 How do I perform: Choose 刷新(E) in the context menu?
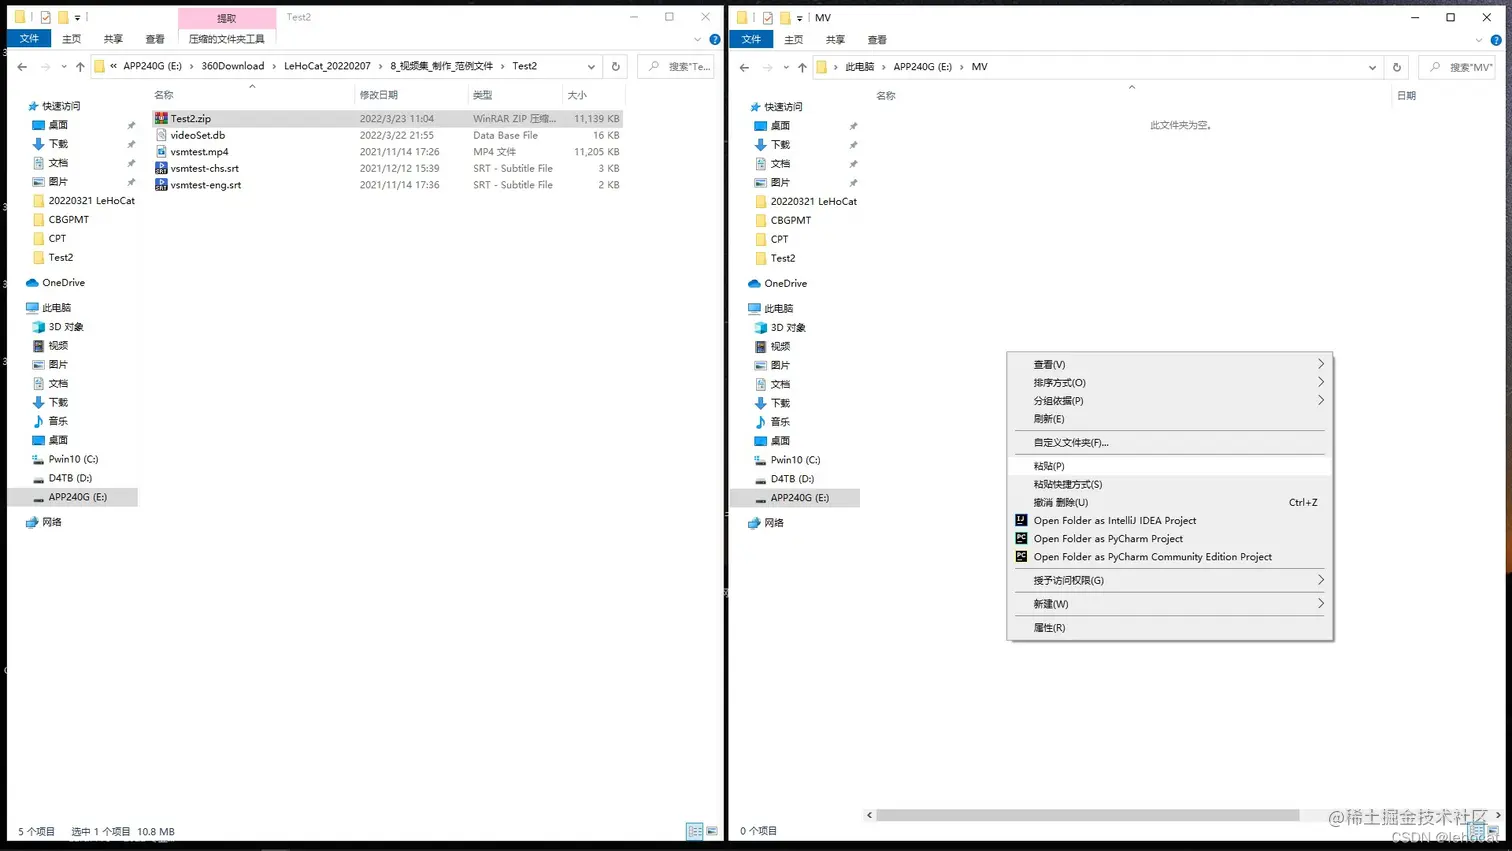[x=1170, y=419]
